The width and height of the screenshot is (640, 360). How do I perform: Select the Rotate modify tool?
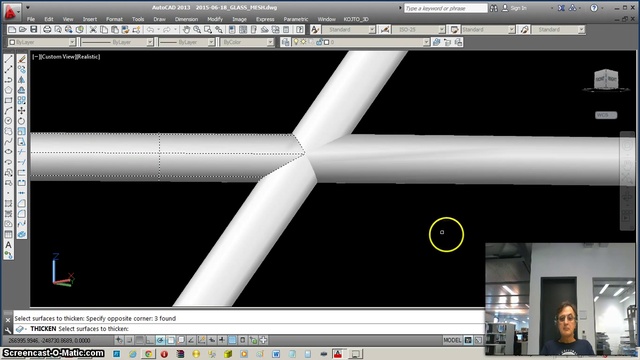click(x=22, y=121)
